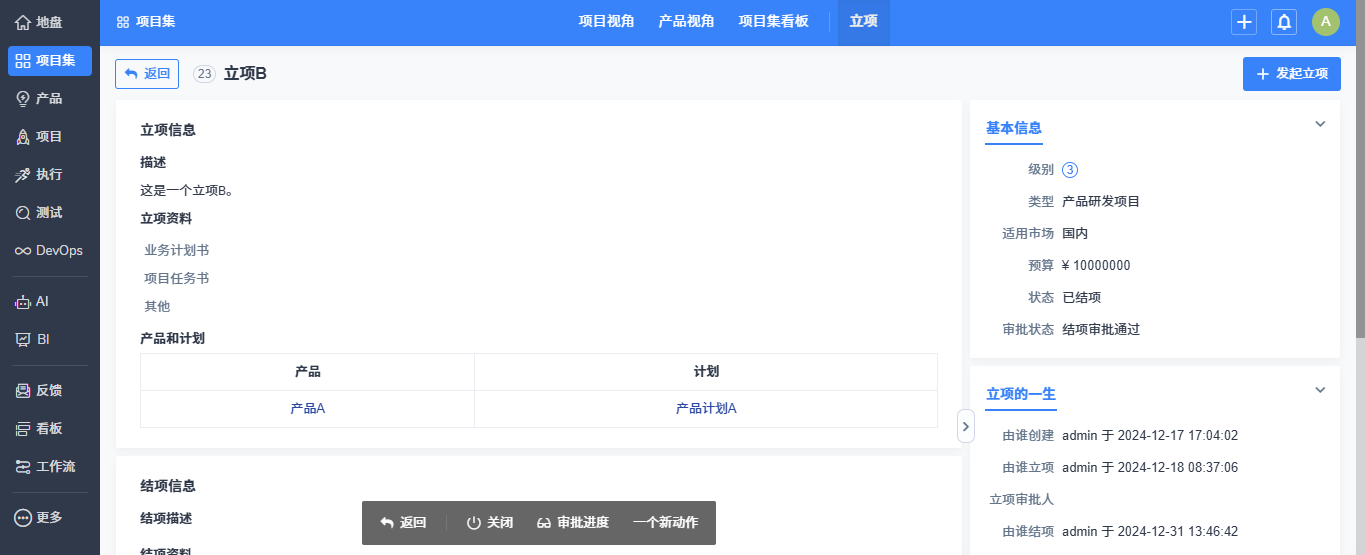Open the BI chart icon in sidebar

click(x=22, y=339)
